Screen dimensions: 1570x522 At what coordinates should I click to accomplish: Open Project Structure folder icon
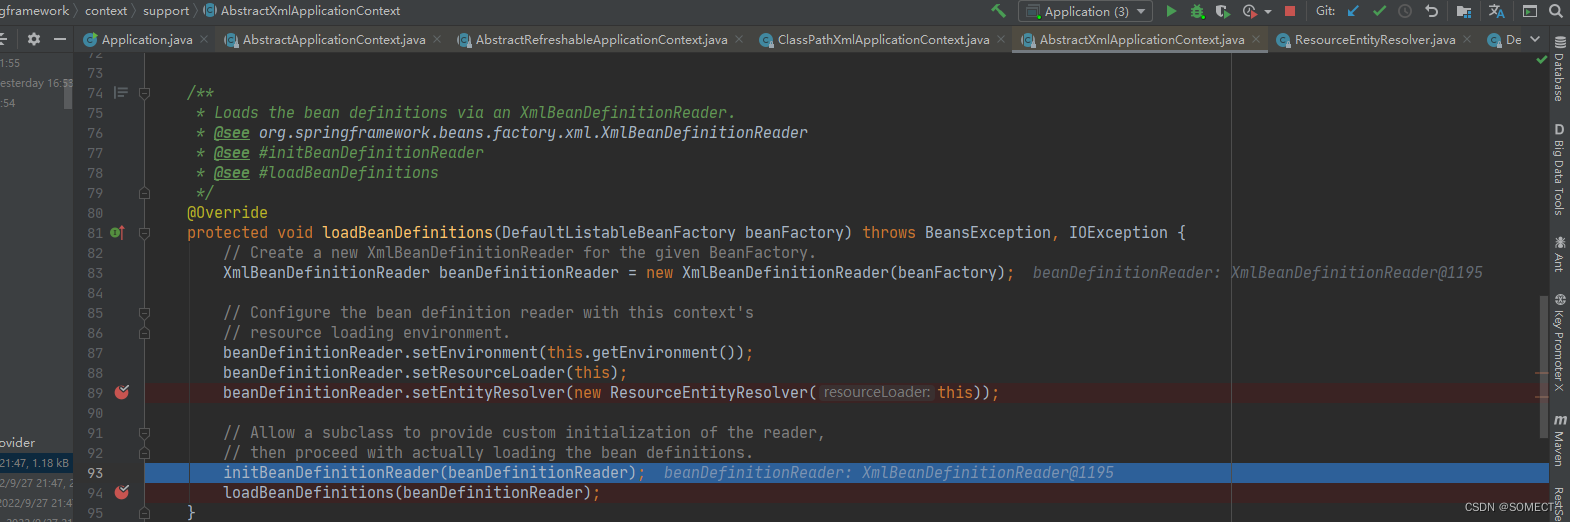tap(1464, 11)
